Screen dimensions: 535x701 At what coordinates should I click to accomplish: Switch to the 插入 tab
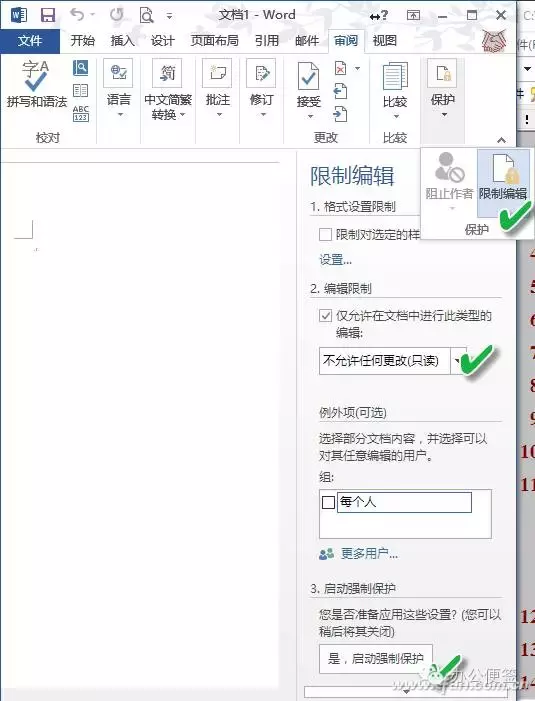click(122, 41)
